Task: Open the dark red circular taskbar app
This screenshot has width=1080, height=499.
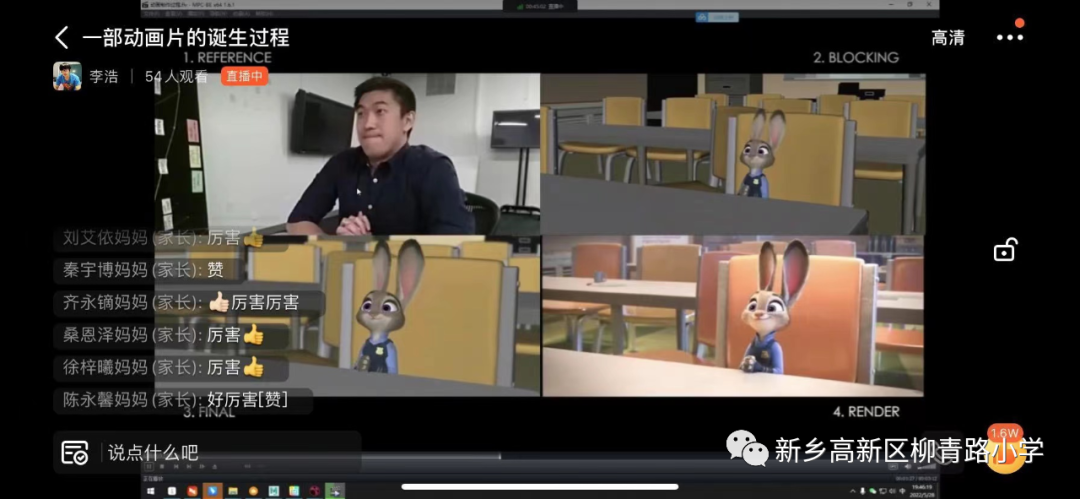Action: pos(315,491)
